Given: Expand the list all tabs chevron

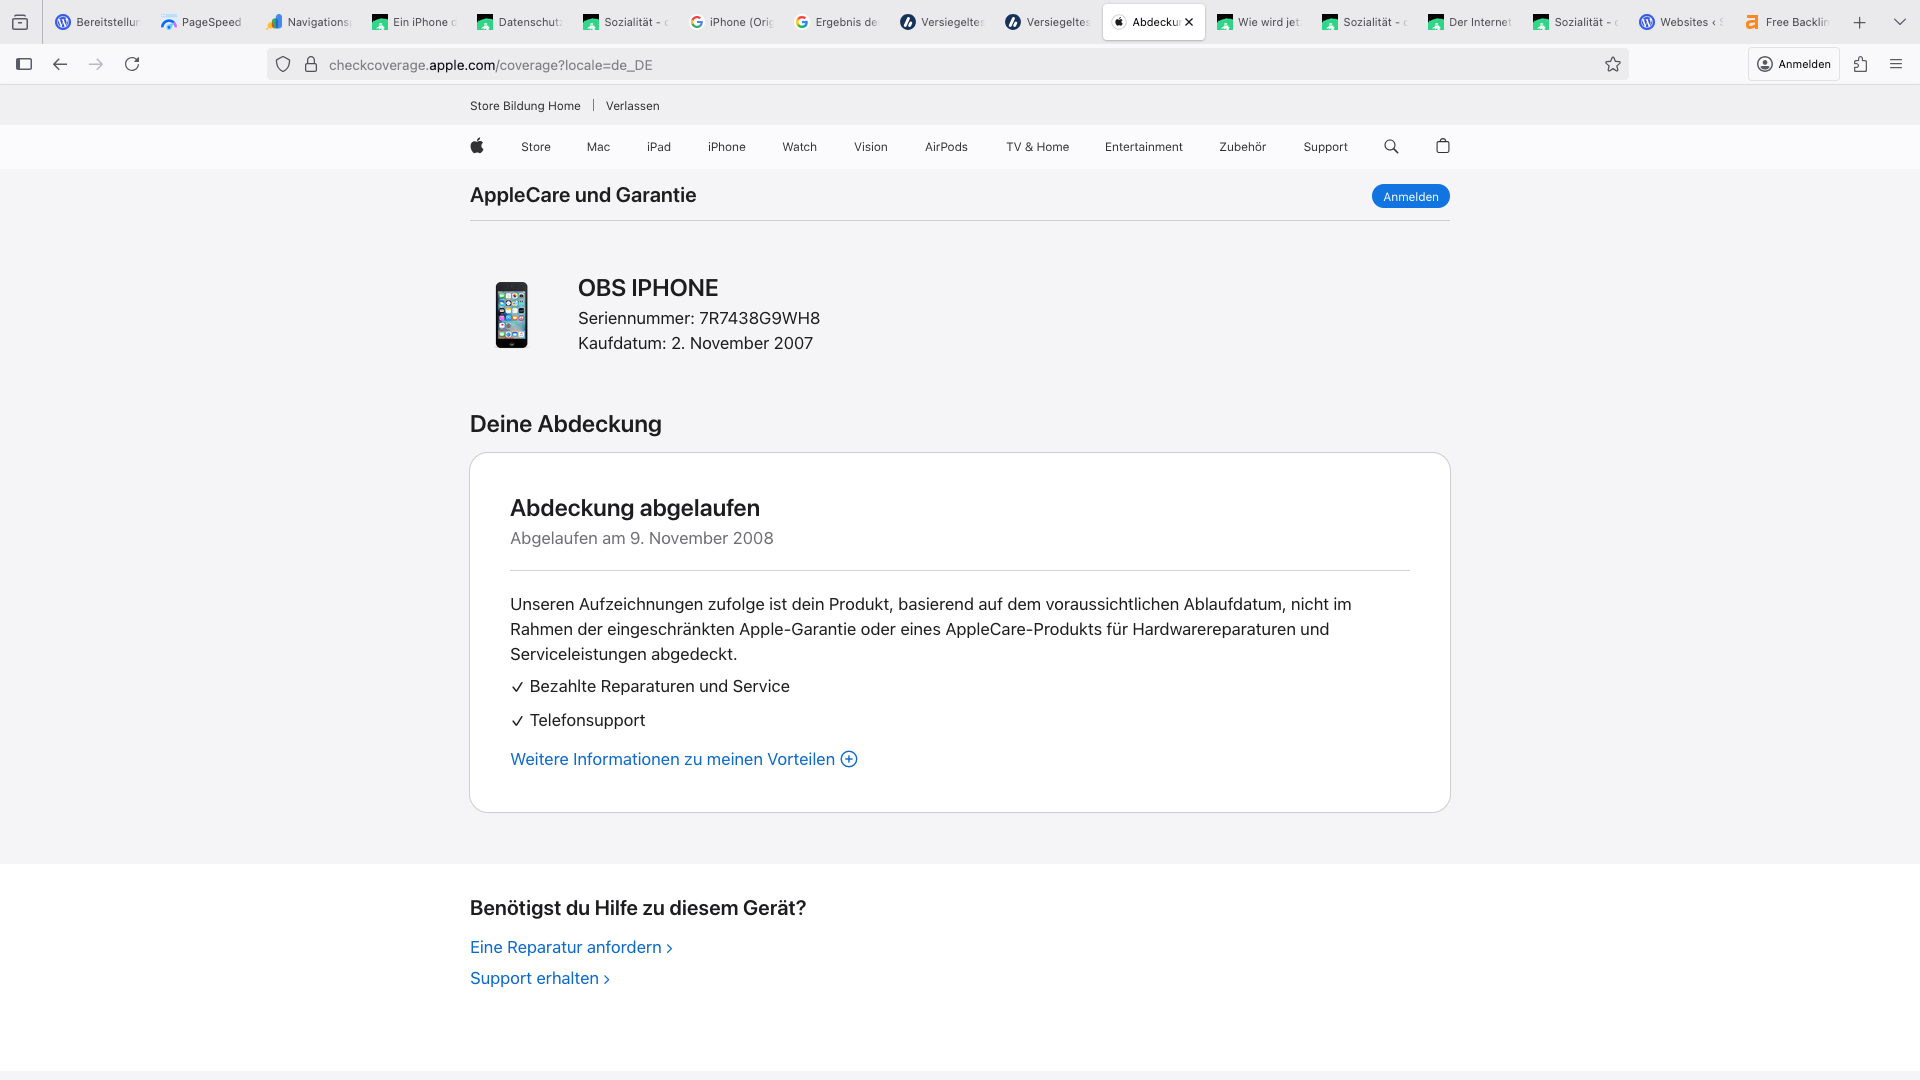Looking at the screenshot, I should point(1900,22).
